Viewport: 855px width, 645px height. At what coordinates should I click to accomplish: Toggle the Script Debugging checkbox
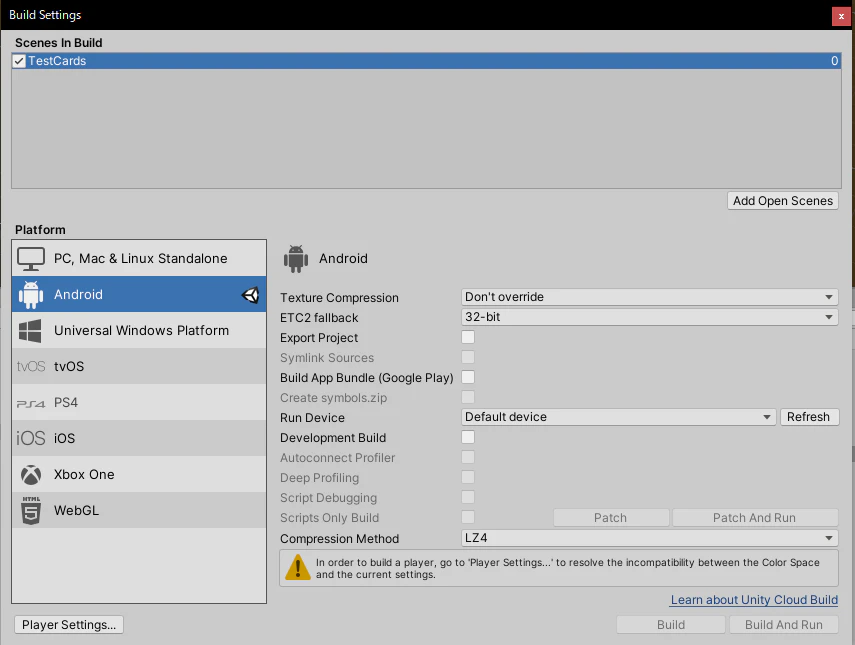[x=468, y=497]
